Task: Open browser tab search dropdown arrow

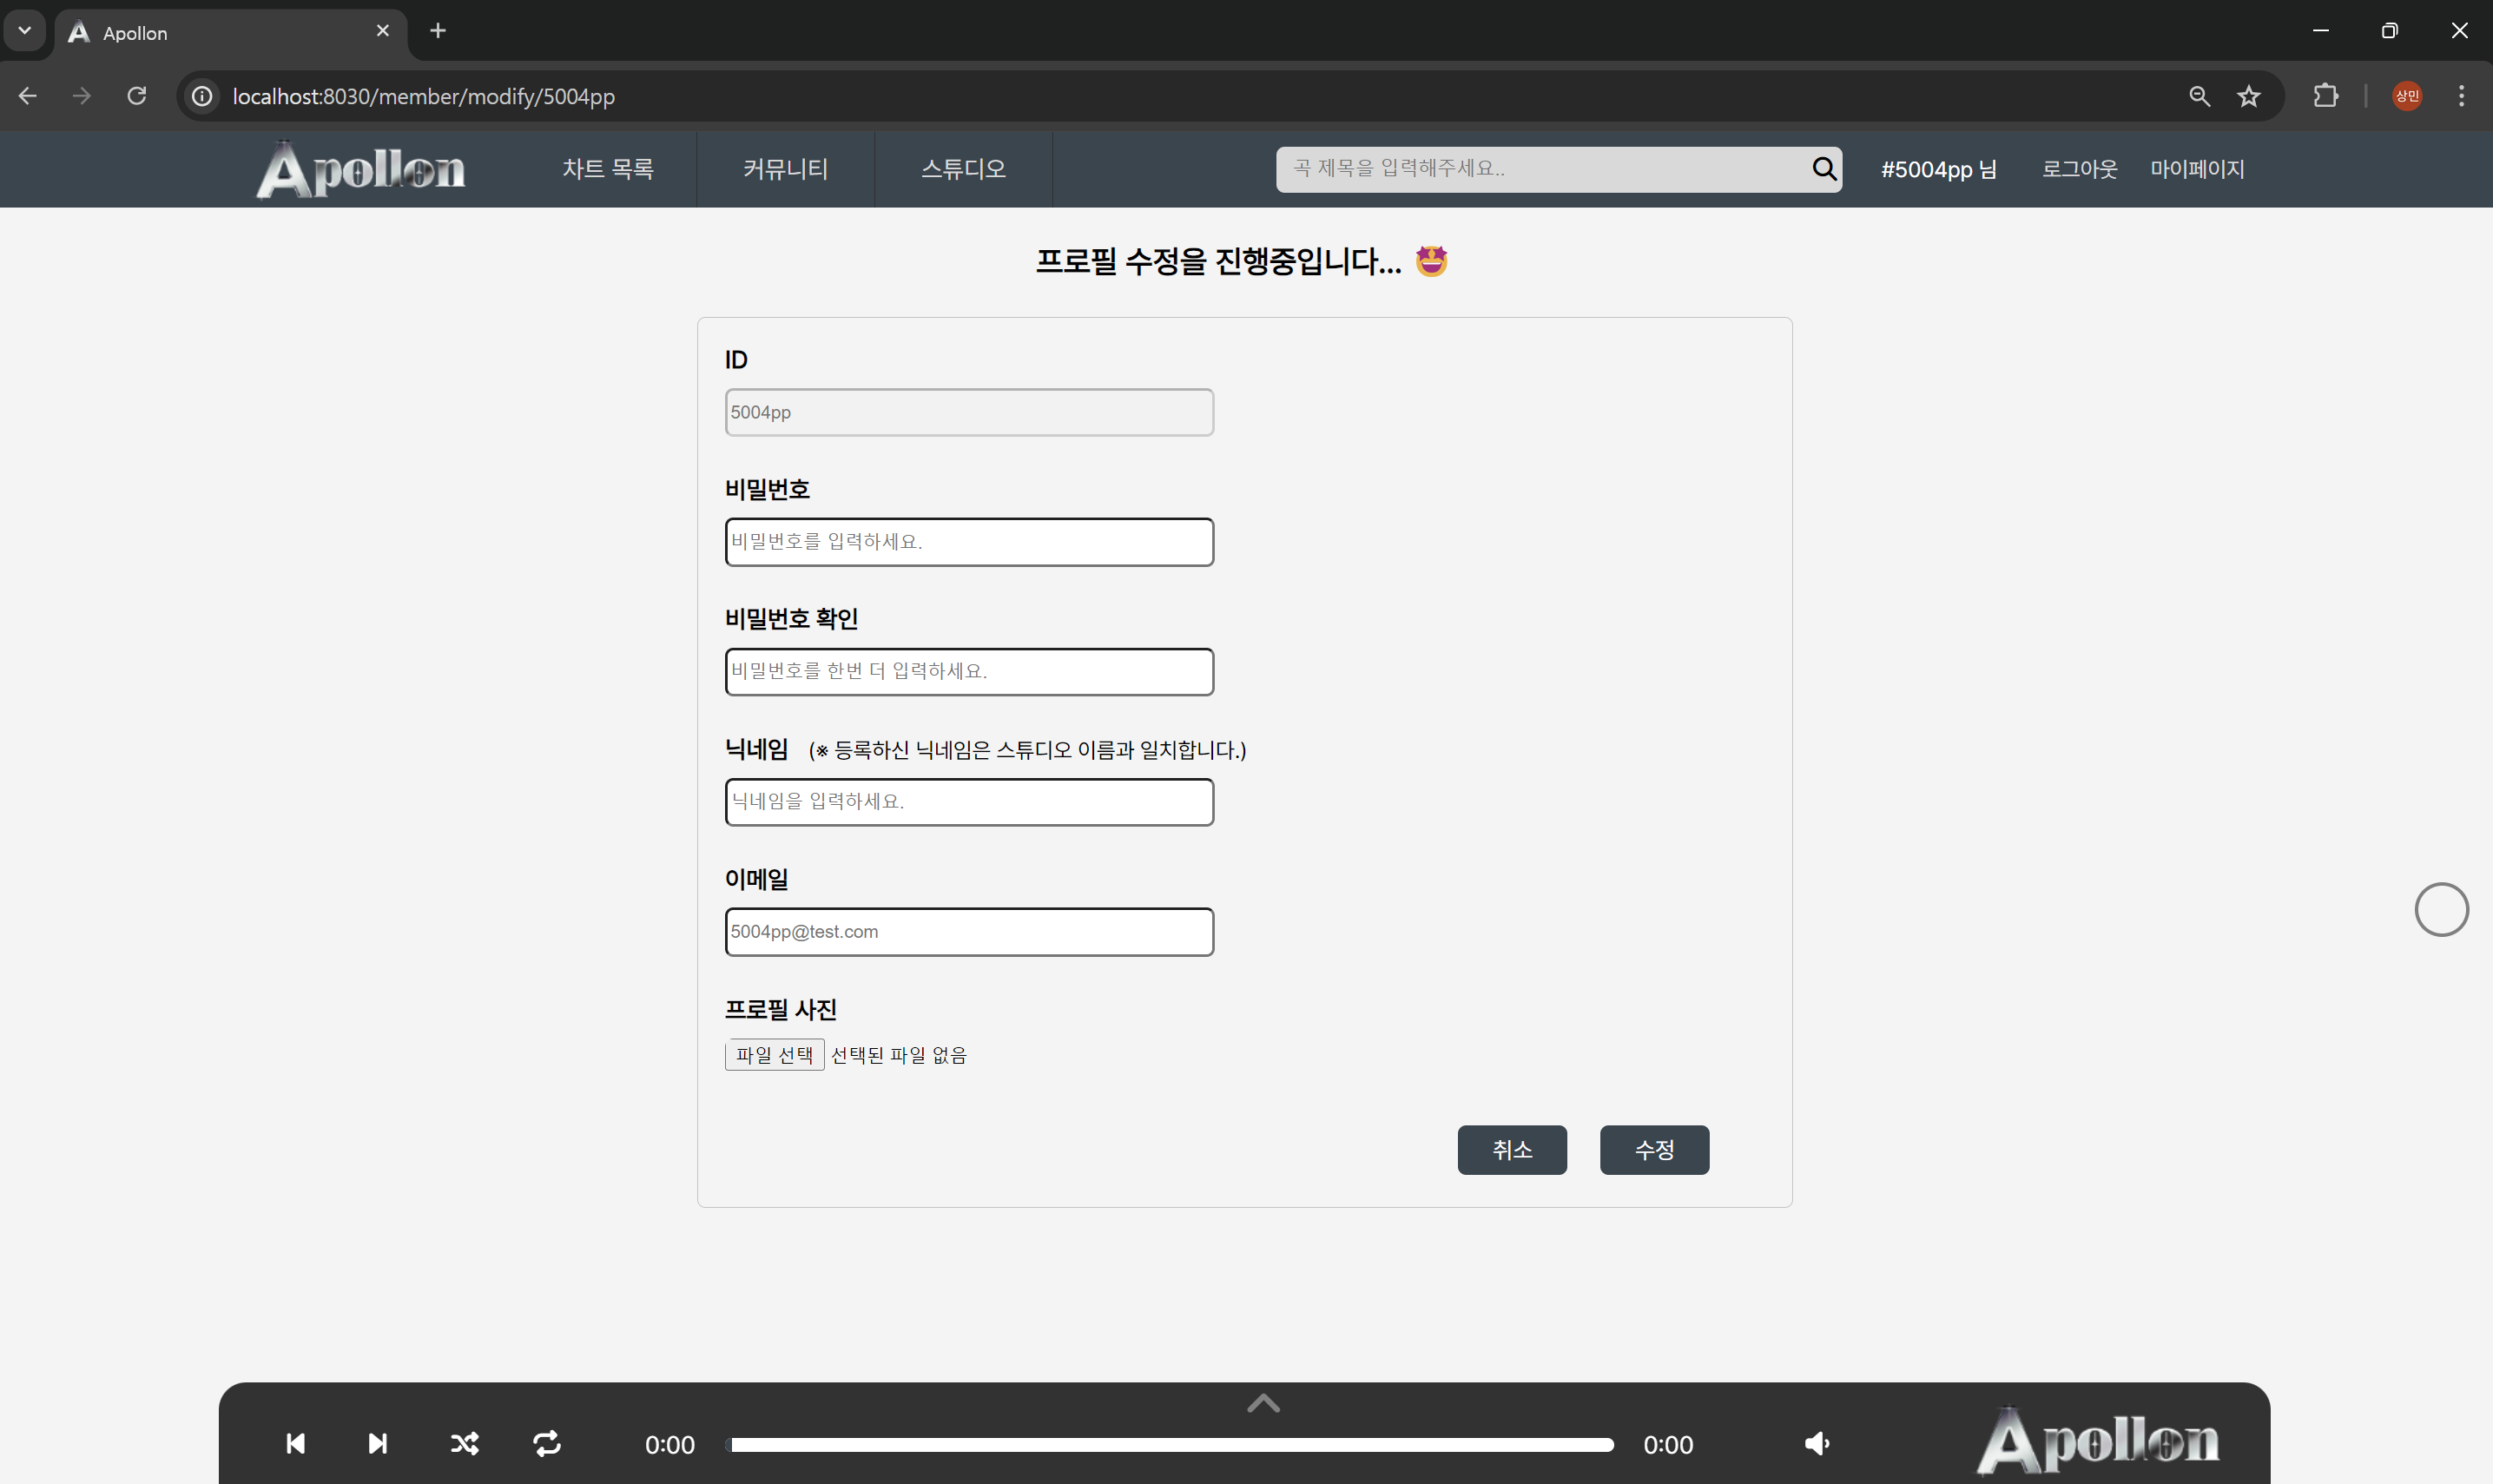Action: pyautogui.click(x=25, y=31)
